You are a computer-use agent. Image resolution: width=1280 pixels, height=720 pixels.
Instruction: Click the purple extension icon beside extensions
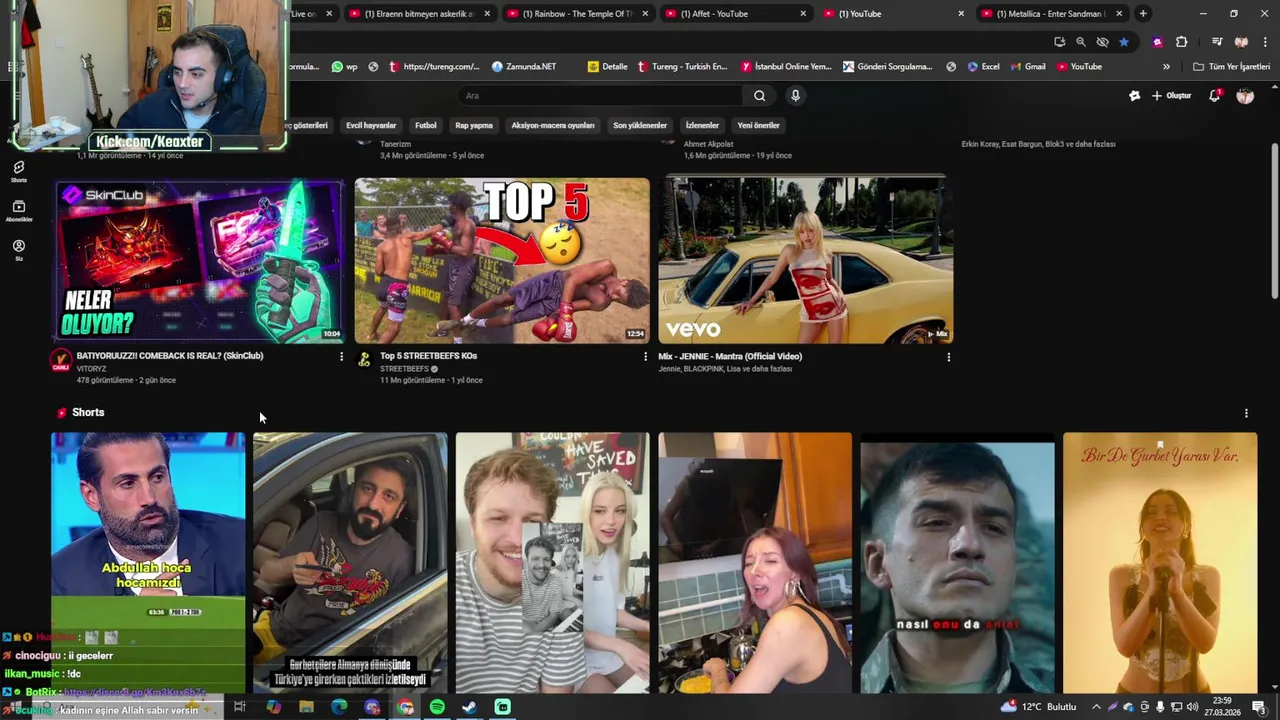pos(1158,42)
